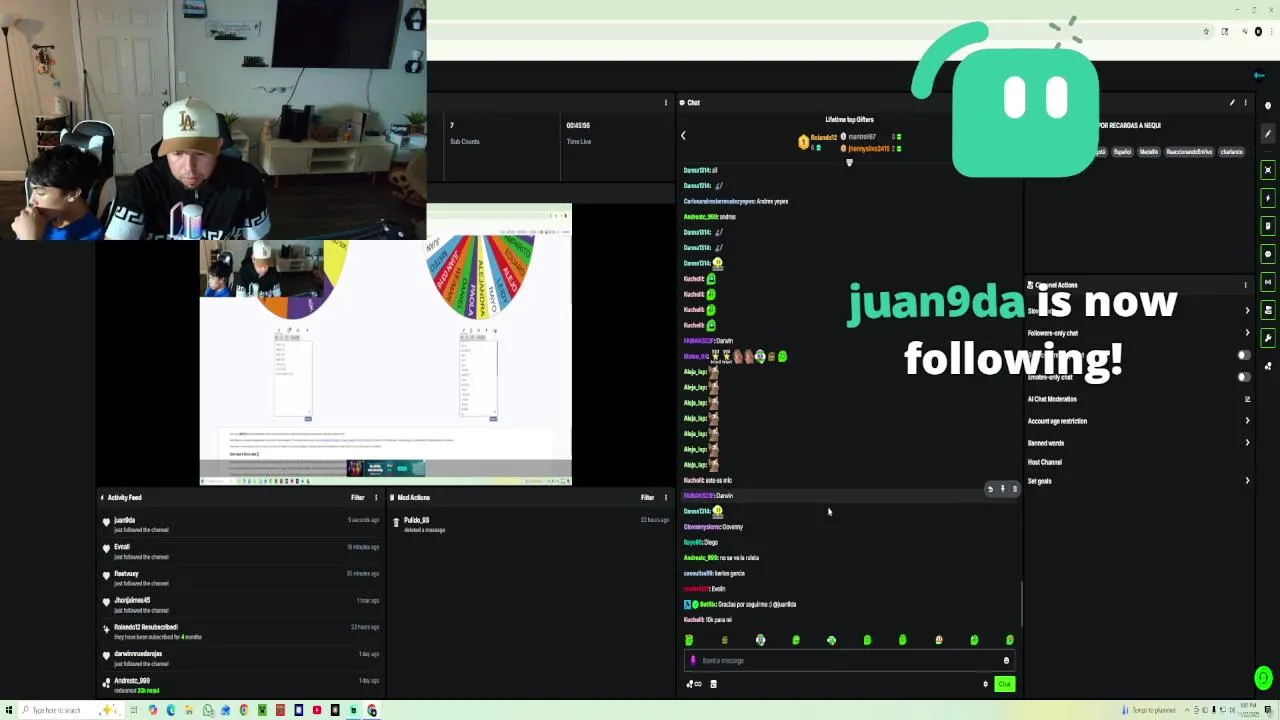Open AI Chat Moderation external link icon
This screenshot has height=720, width=1280.
[x=1247, y=399]
